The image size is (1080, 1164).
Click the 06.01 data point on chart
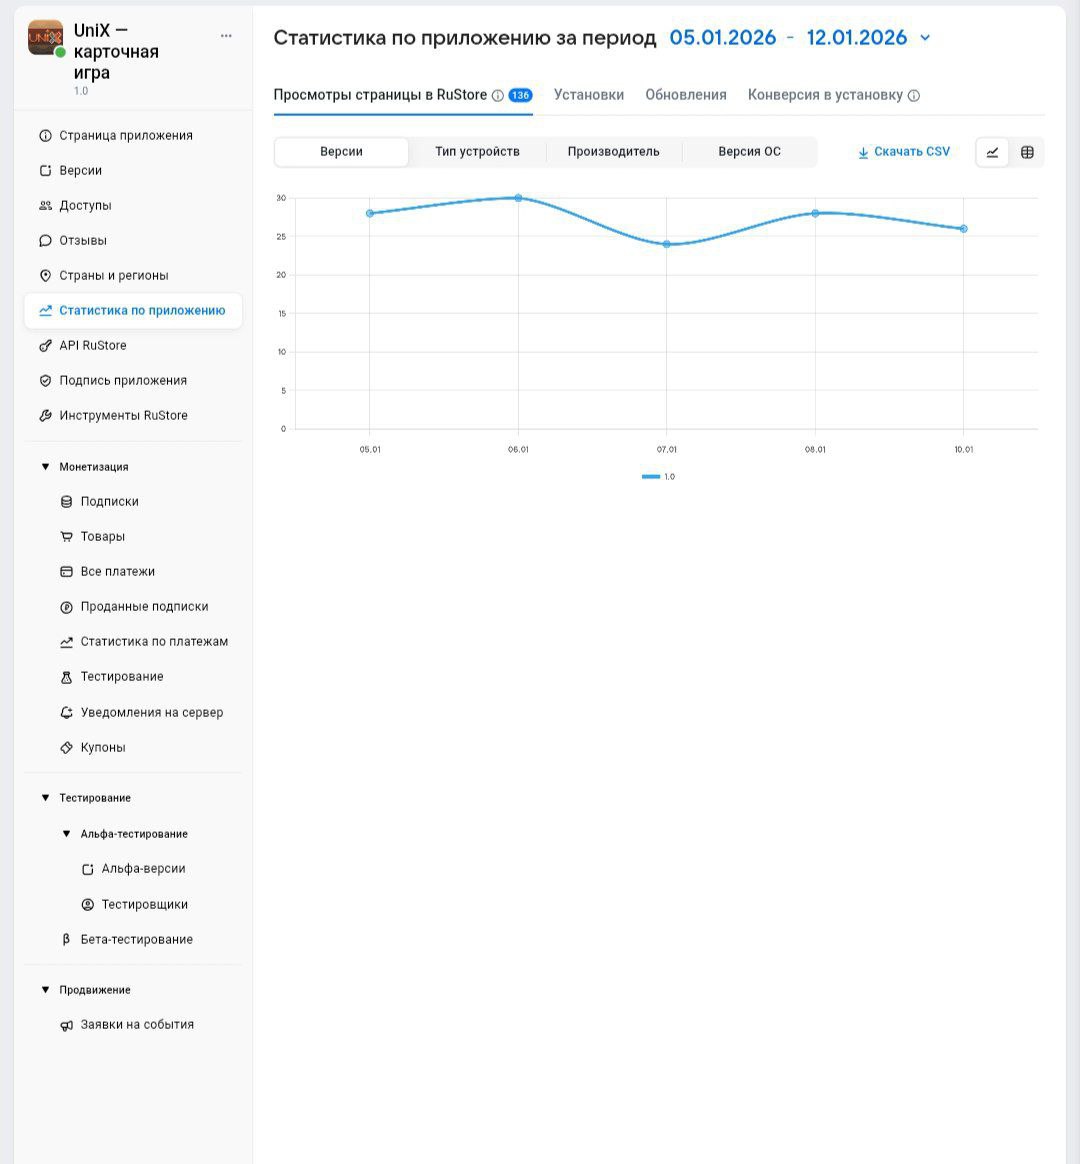[x=518, y=198]
